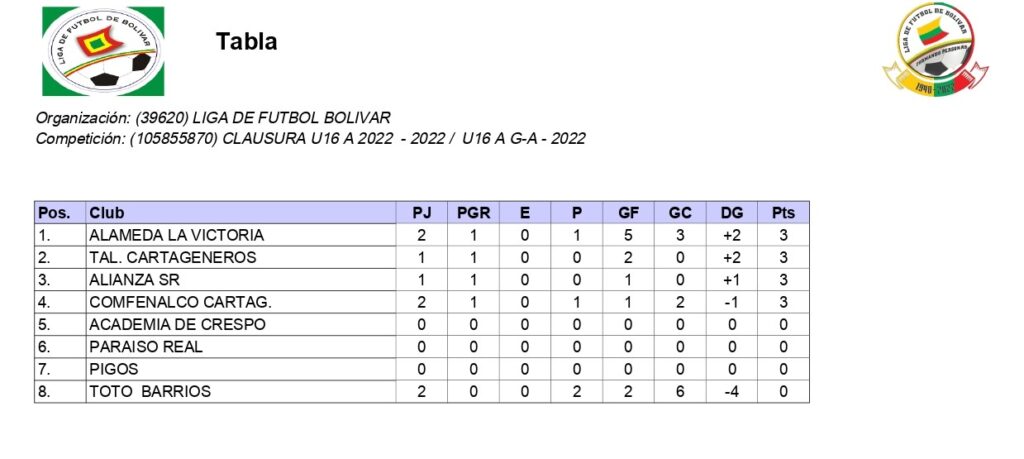
Task: Click the Pts column header
Action: click(x=783, y=213)
